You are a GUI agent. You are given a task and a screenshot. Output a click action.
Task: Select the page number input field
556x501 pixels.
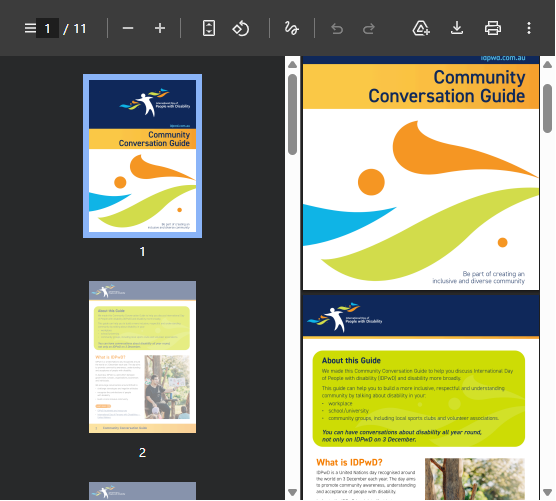(x=48, y=28)
